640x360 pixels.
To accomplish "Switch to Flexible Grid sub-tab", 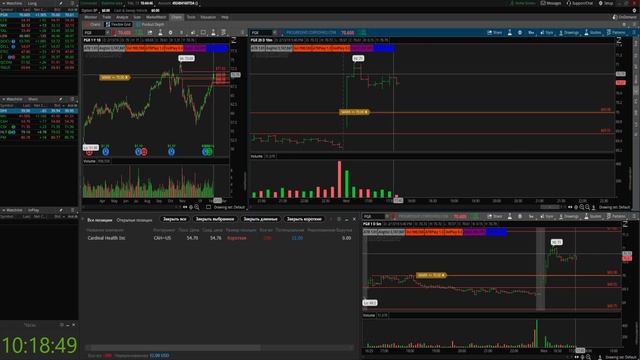I will coord(118,24).
